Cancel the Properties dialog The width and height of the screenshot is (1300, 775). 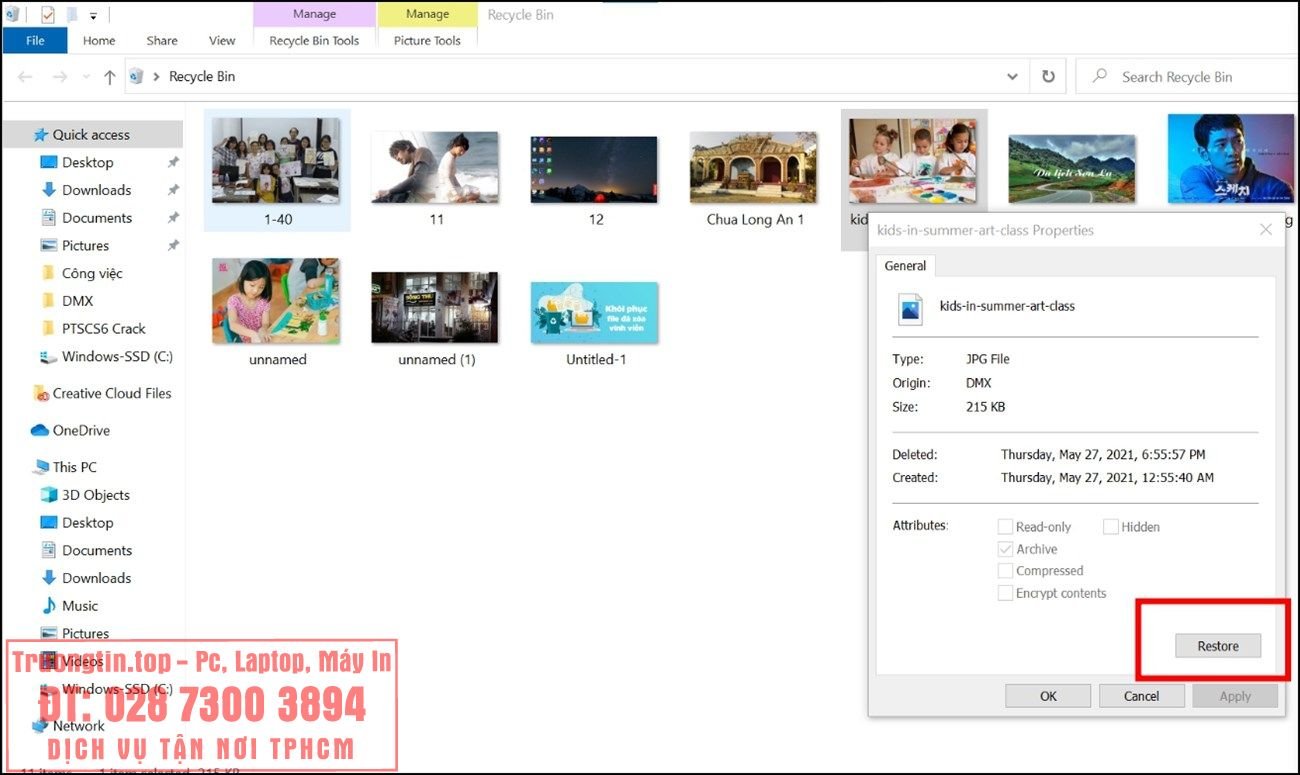point(1141,695)
